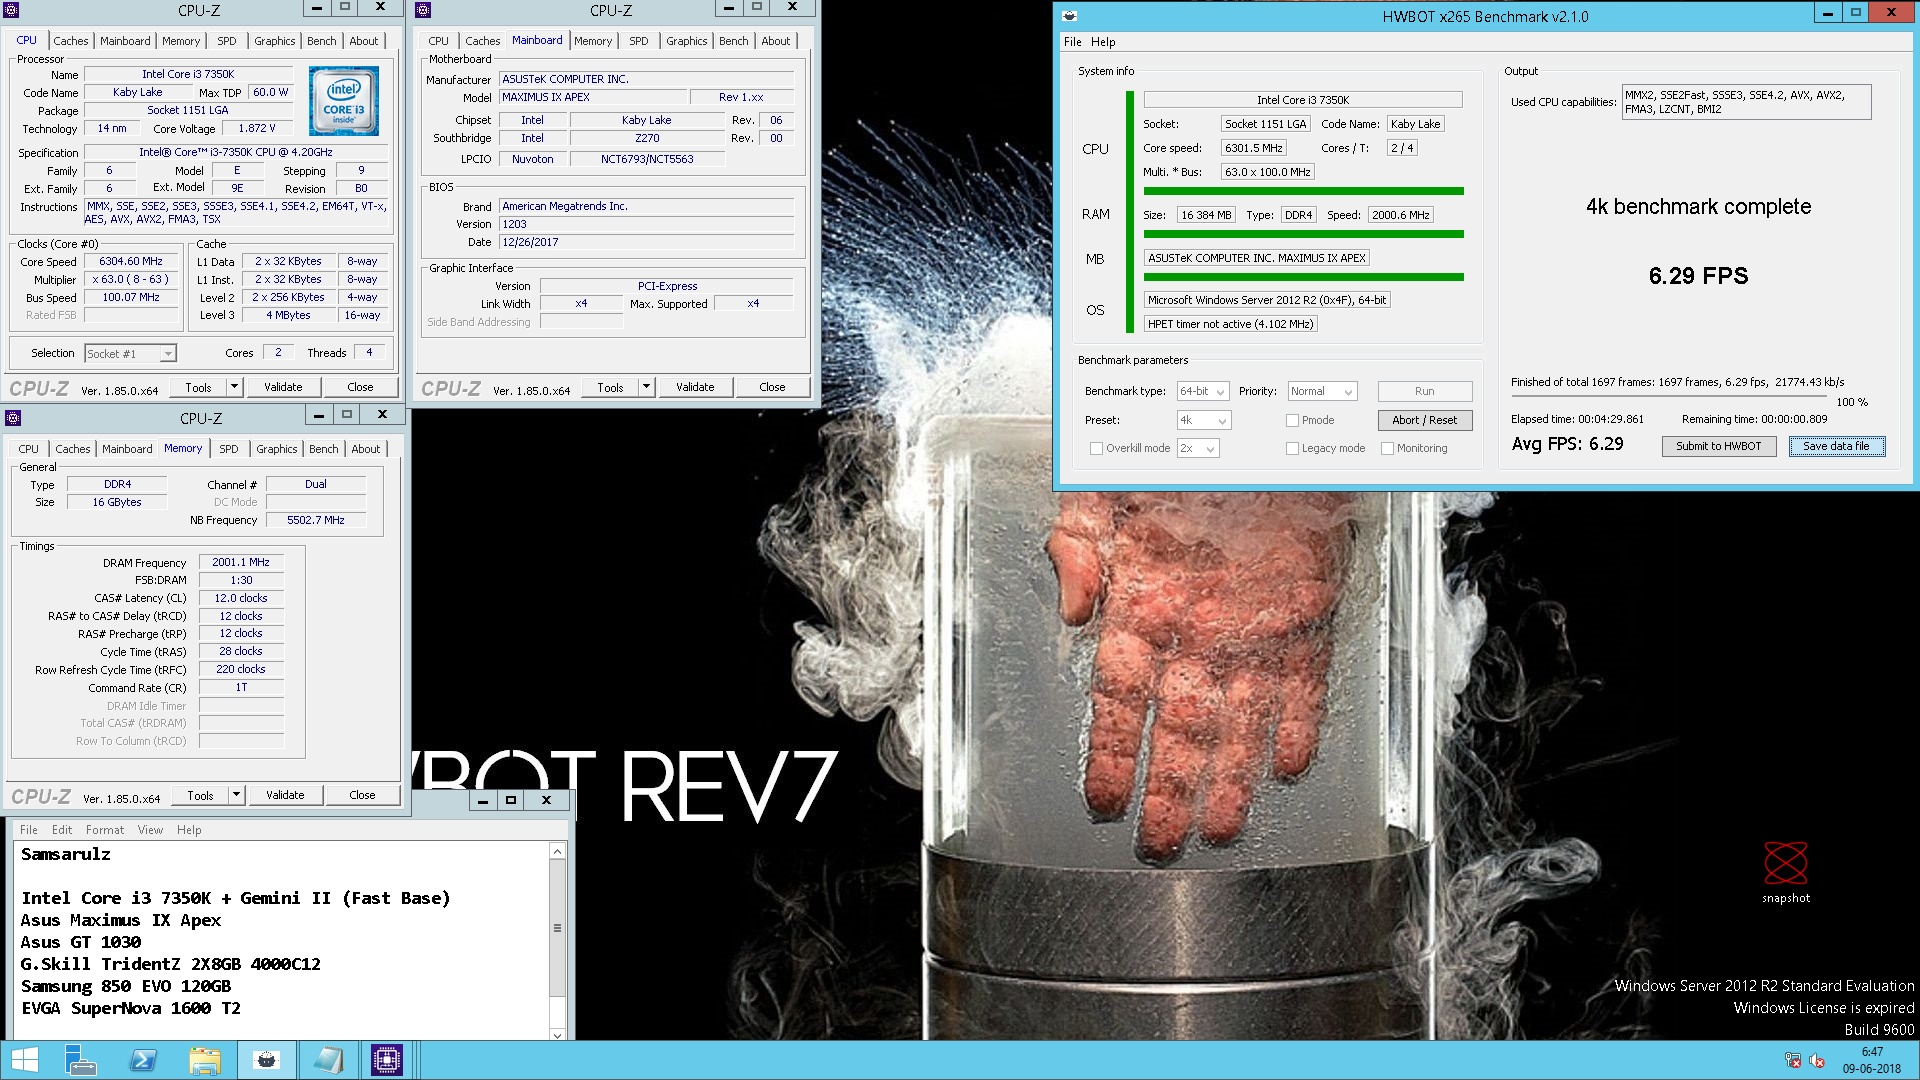
Task: Open Bench tab in CPU-Z CPU window
Action: click(x=322, y=41)
